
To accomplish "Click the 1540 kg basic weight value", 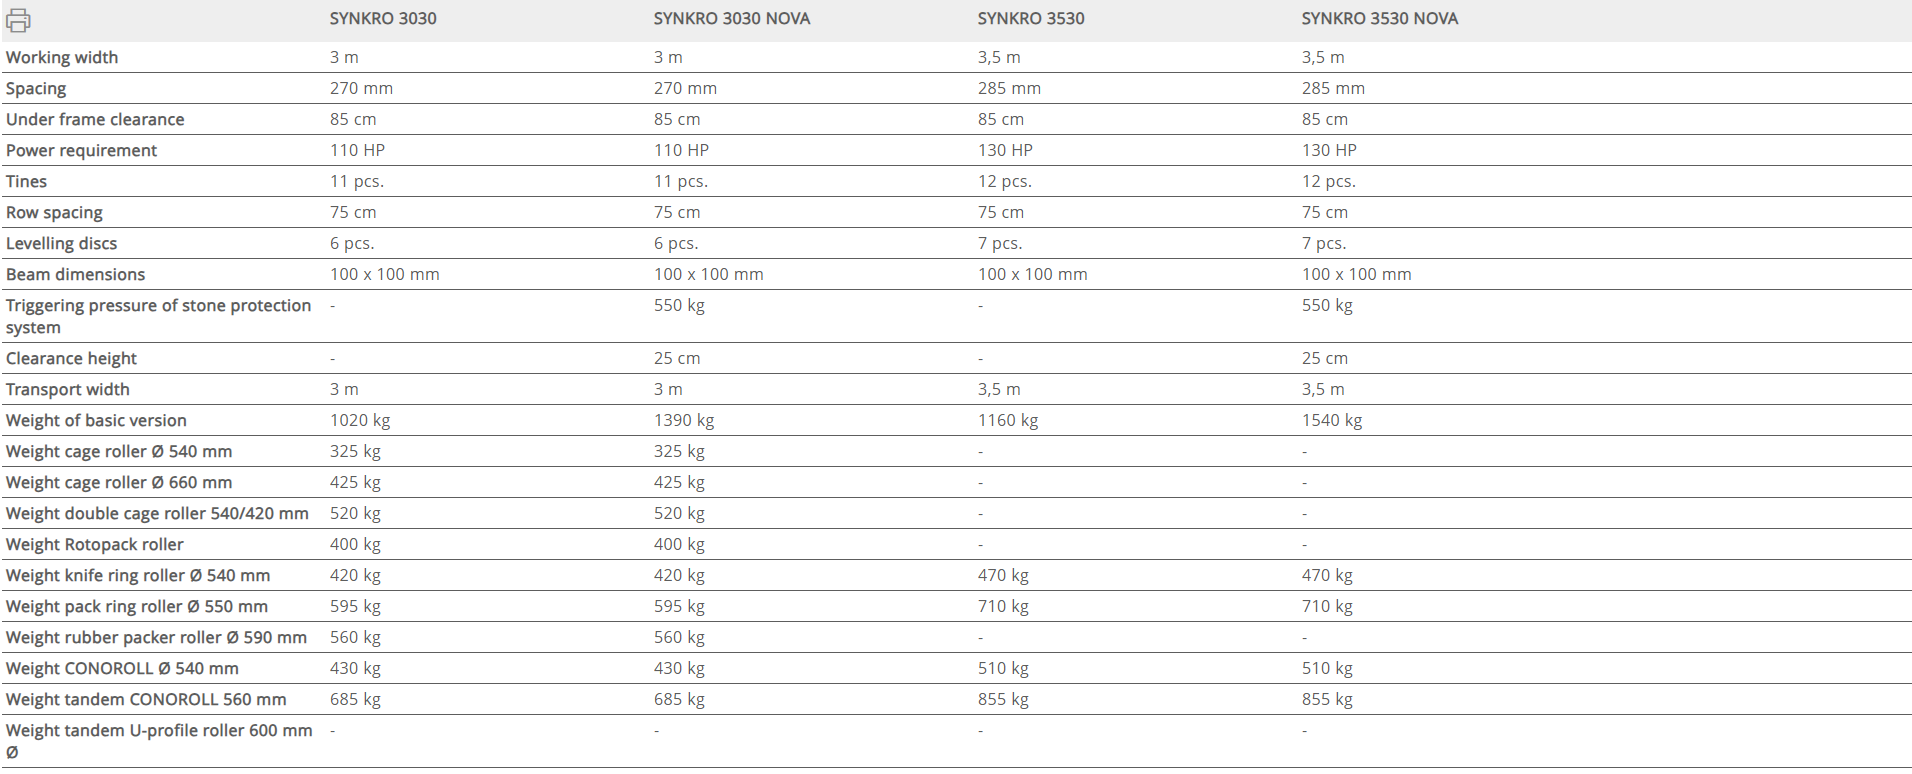I will (1331, 420).
